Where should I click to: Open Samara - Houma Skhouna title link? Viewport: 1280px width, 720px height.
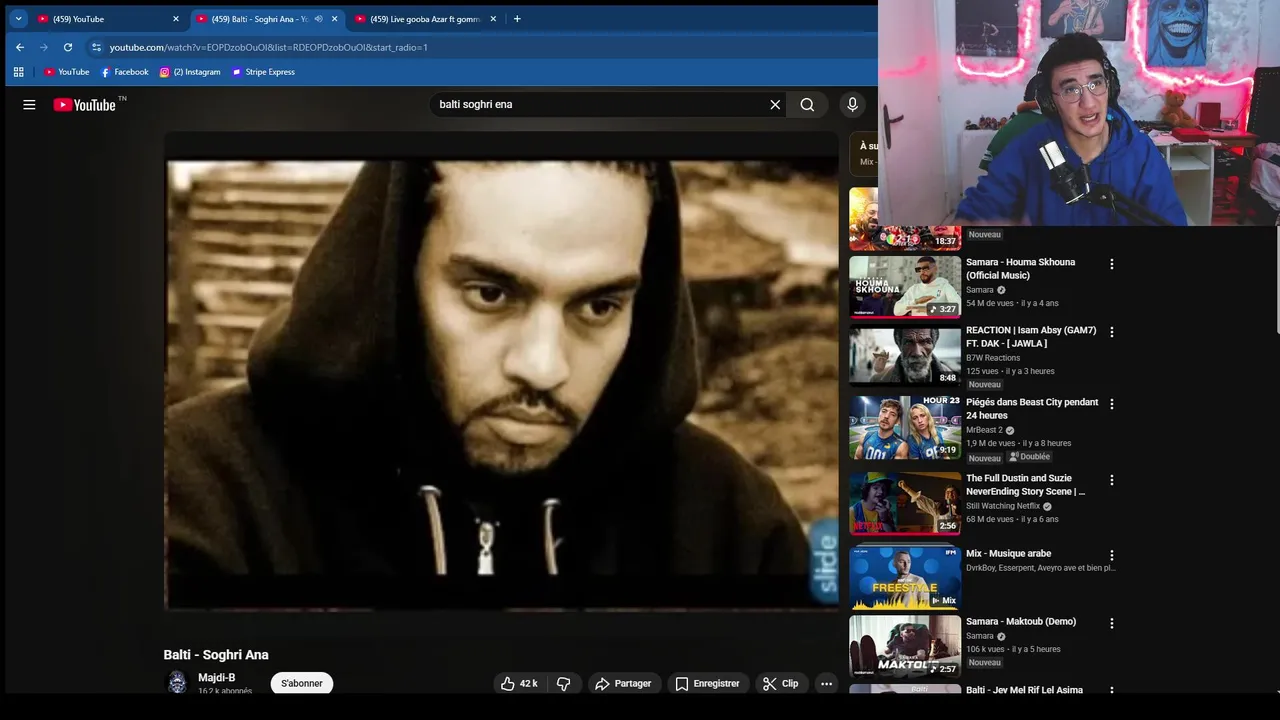1020,269
